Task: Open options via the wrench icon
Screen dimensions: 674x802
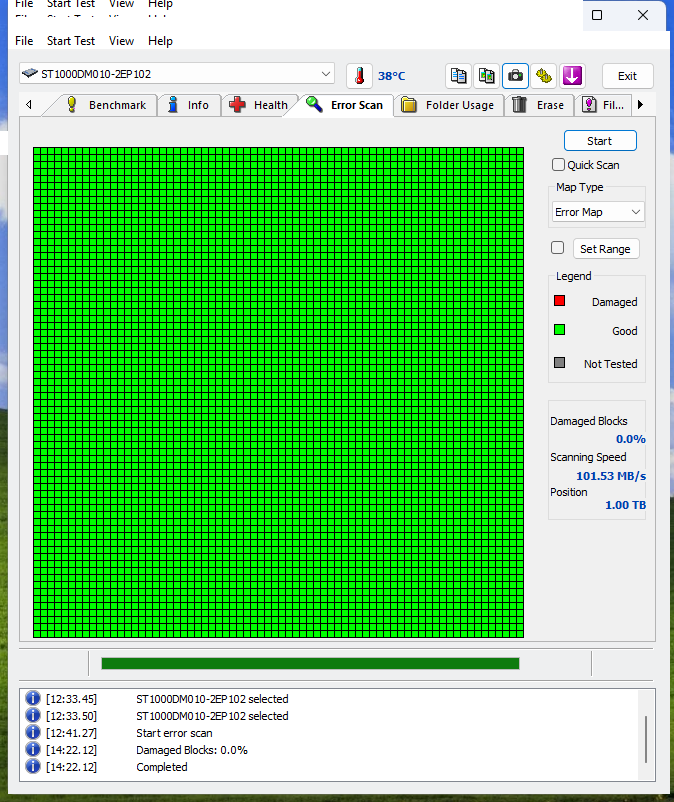Action: [543, 76]
